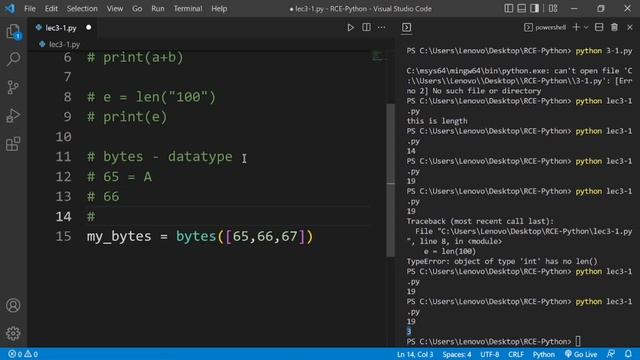Image resolution: width=640 pixels, height=360 pixels.
Task: Start Go Live server
Action: coord(581,354)
